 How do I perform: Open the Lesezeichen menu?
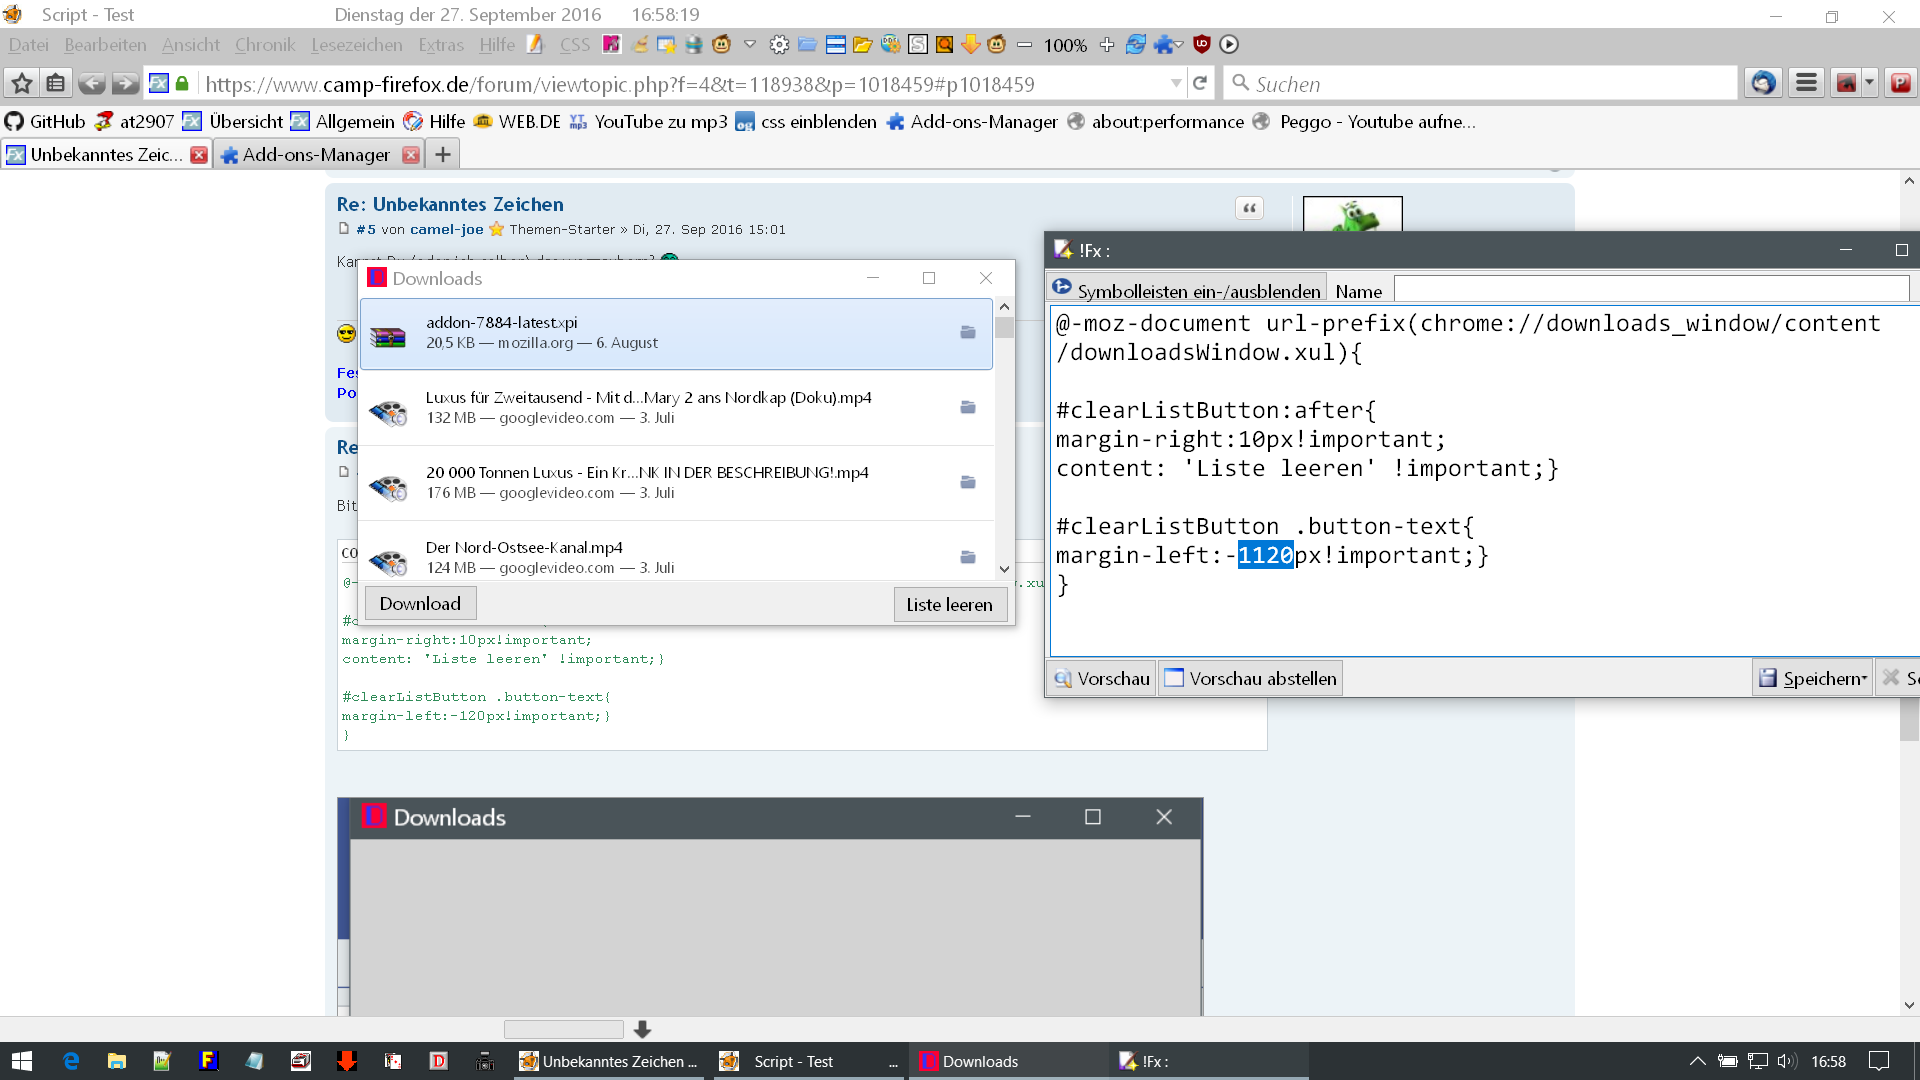[356, 45]
